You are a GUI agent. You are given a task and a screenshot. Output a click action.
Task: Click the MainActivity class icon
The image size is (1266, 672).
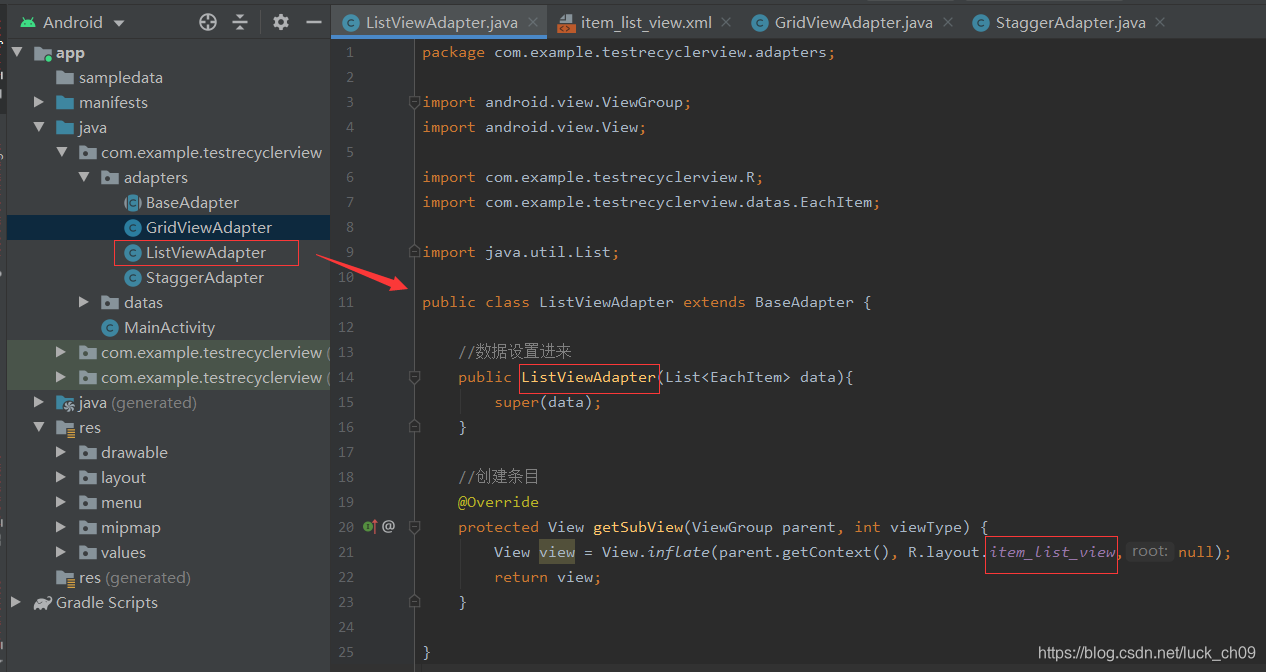[x=110, y=327]
